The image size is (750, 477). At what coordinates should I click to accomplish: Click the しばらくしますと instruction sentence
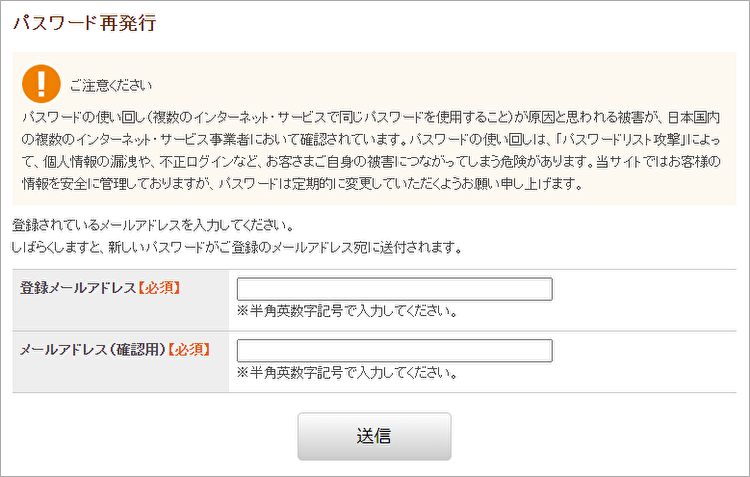(x=236, y=246)
